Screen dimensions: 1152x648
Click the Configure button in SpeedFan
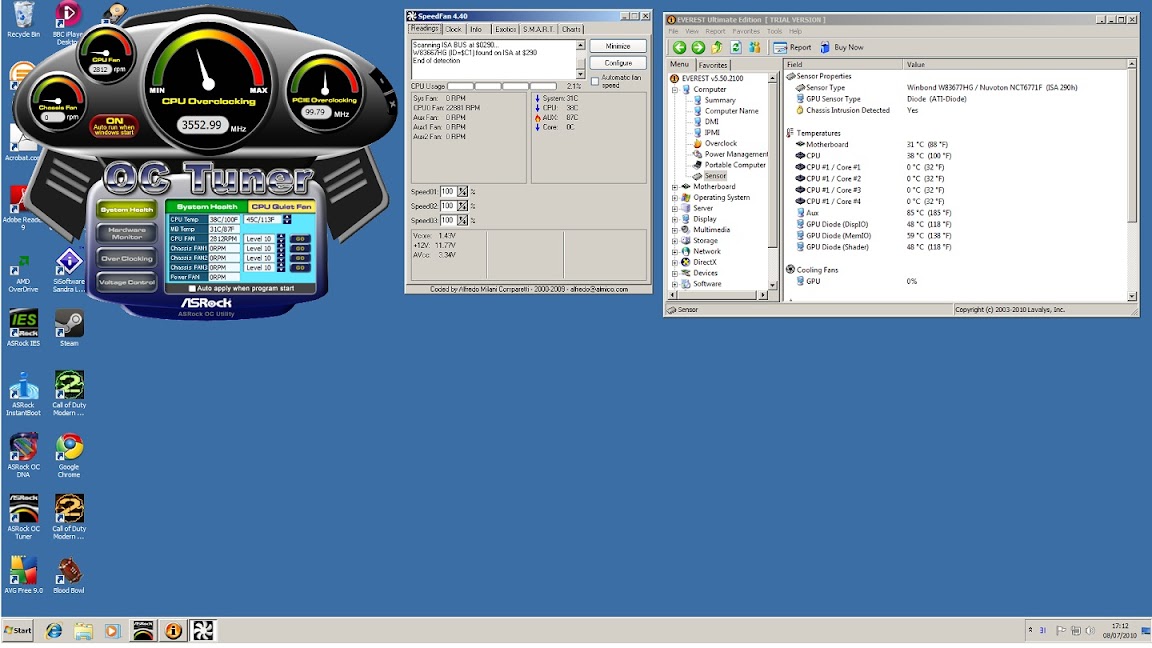click(x=618, y=63)
